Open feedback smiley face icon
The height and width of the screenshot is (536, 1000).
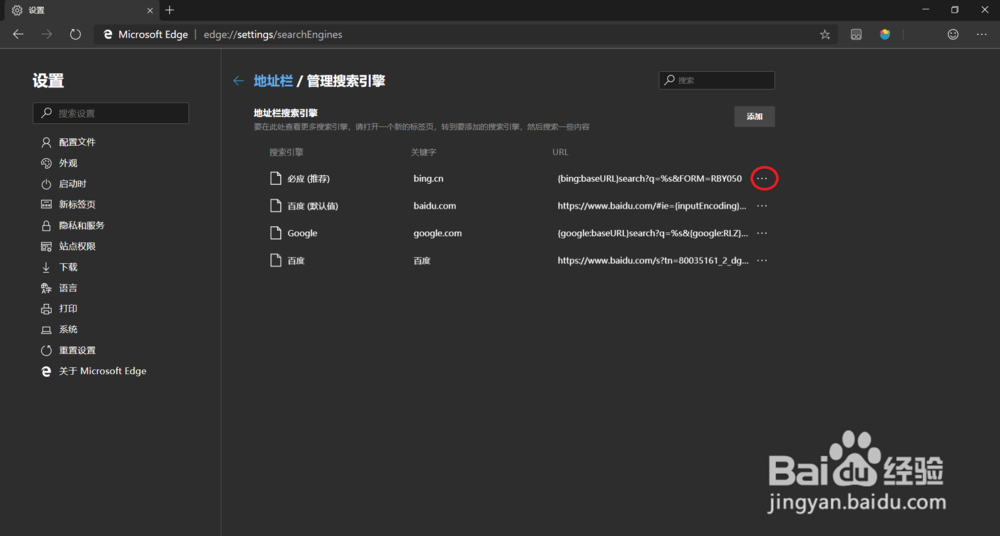pos(953,34)
